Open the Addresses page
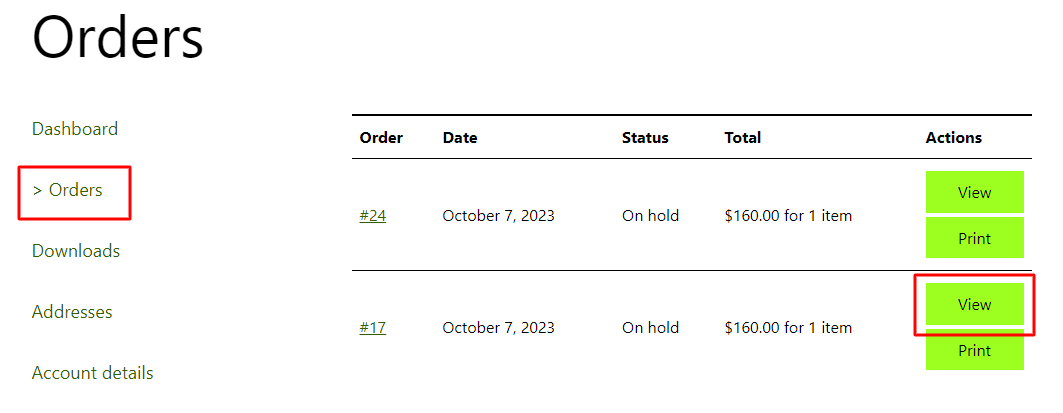This screenshot has width=1063, height=413. 72,312
